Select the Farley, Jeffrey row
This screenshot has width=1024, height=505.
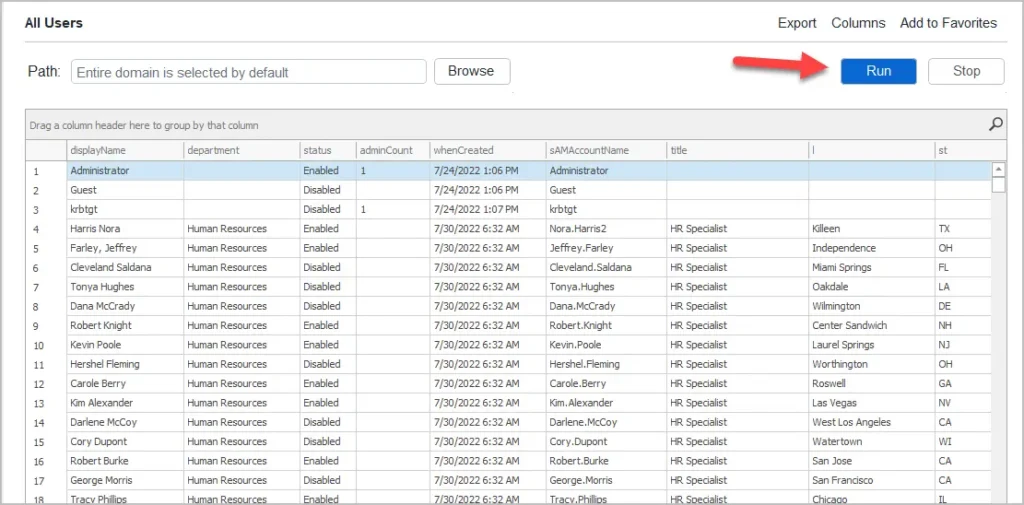pyautogui.click(x=508, y=248)
